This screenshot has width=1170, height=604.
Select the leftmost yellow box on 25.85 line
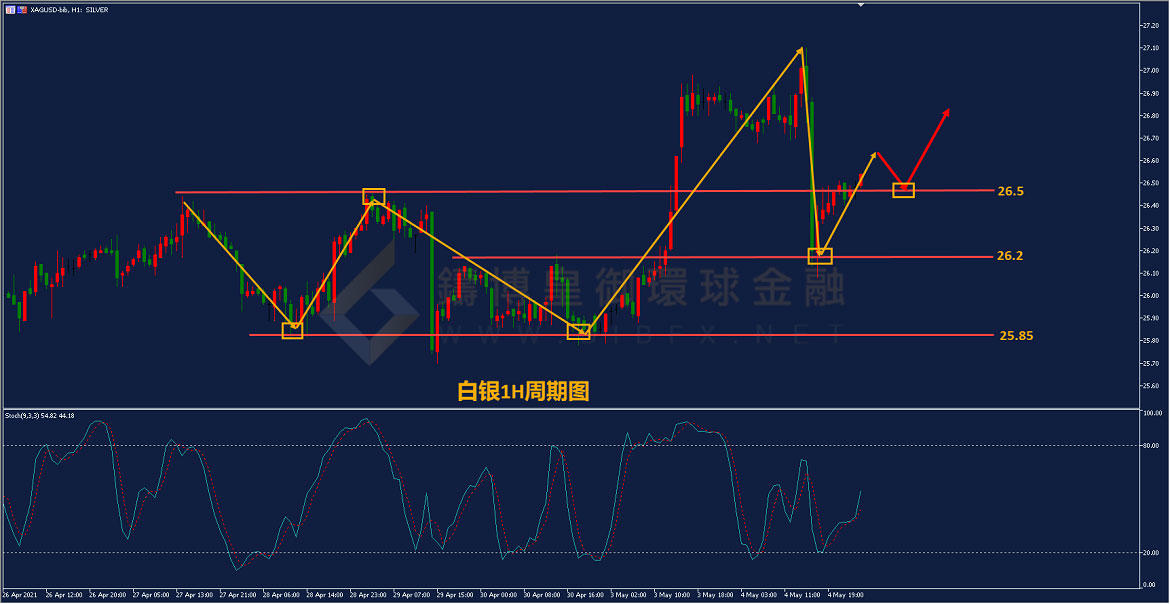tap(292, 331)
